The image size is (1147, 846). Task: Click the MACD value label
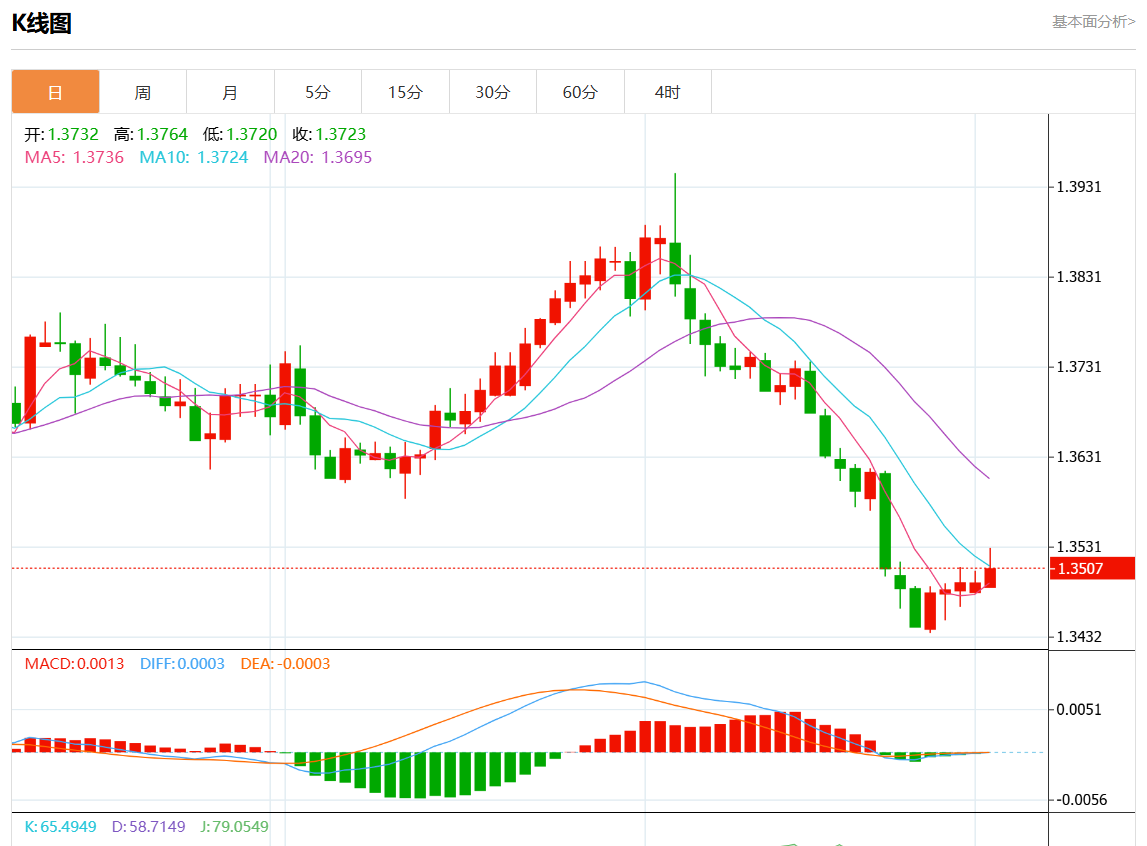pos(74,664)
